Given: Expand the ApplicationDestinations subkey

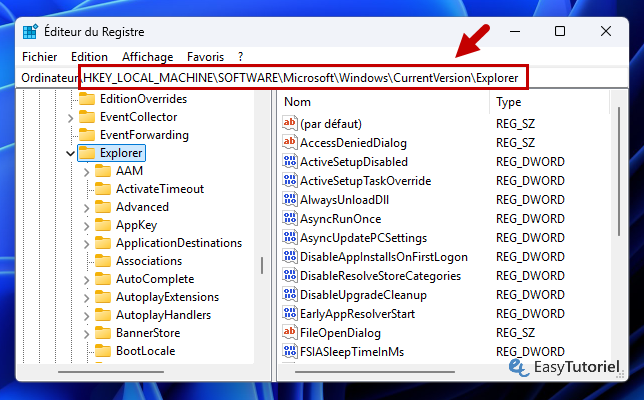Looking at the screenshot, I should [86, 244].
